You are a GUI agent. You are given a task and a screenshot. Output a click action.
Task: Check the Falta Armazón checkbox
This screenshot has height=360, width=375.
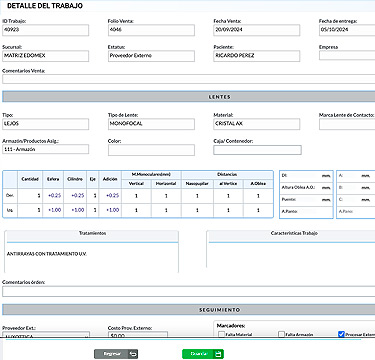pyautogui.click(x=282, y=334)
